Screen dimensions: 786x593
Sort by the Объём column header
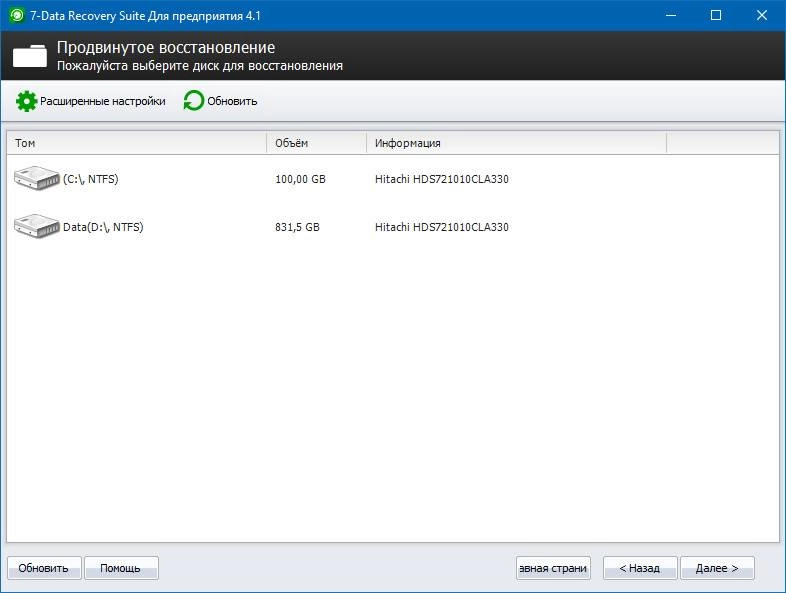(317, 143)
